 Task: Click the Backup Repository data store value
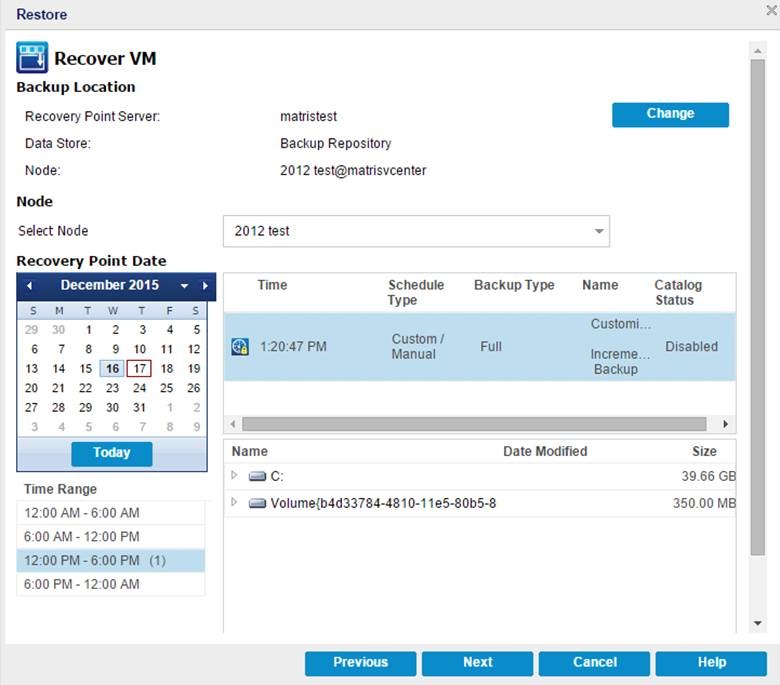[336, 144]
